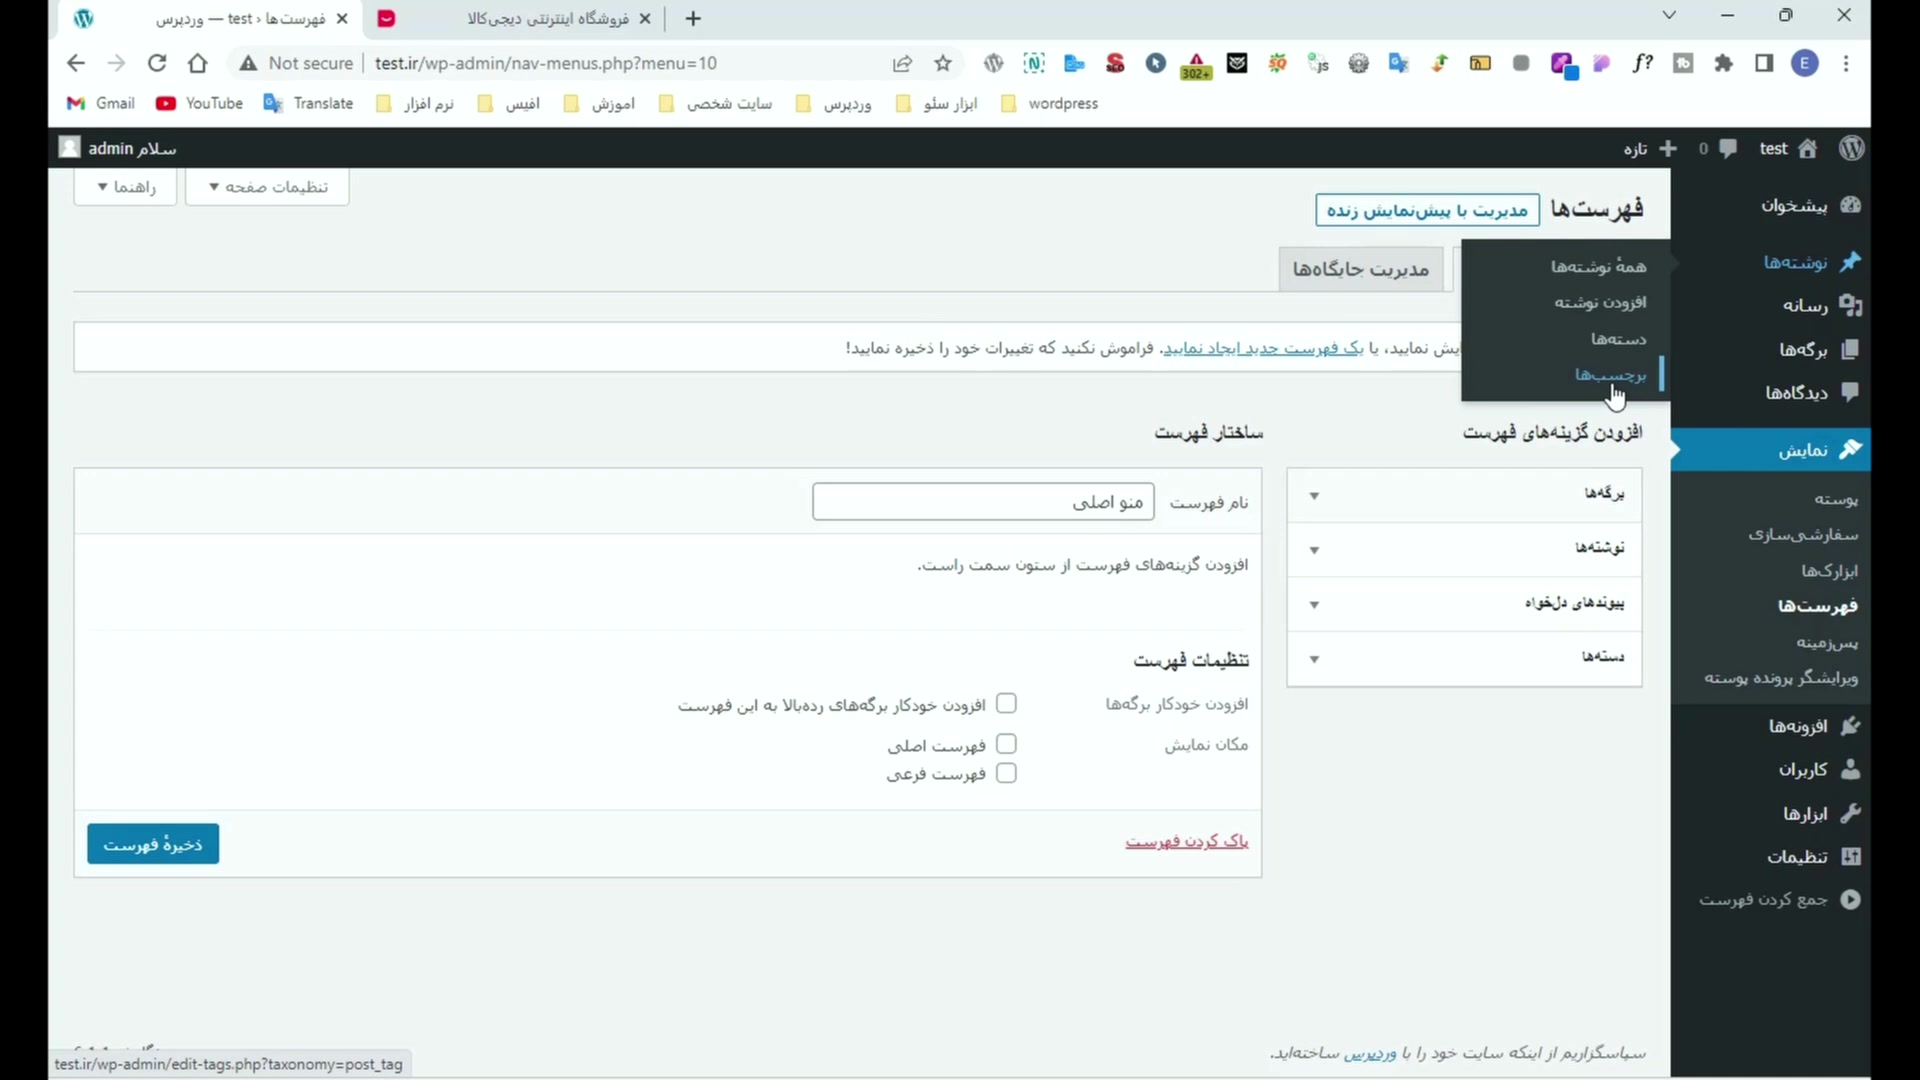
Task: Click the WordPress logo in admin bar
Action: [x=1851, y=148]
